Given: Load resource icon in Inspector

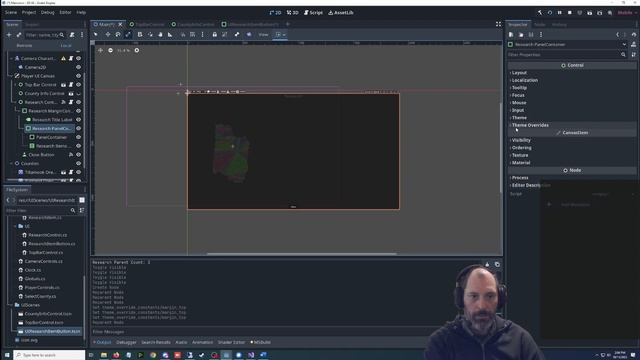Looking at the screenshot, I should click(521, 35).
